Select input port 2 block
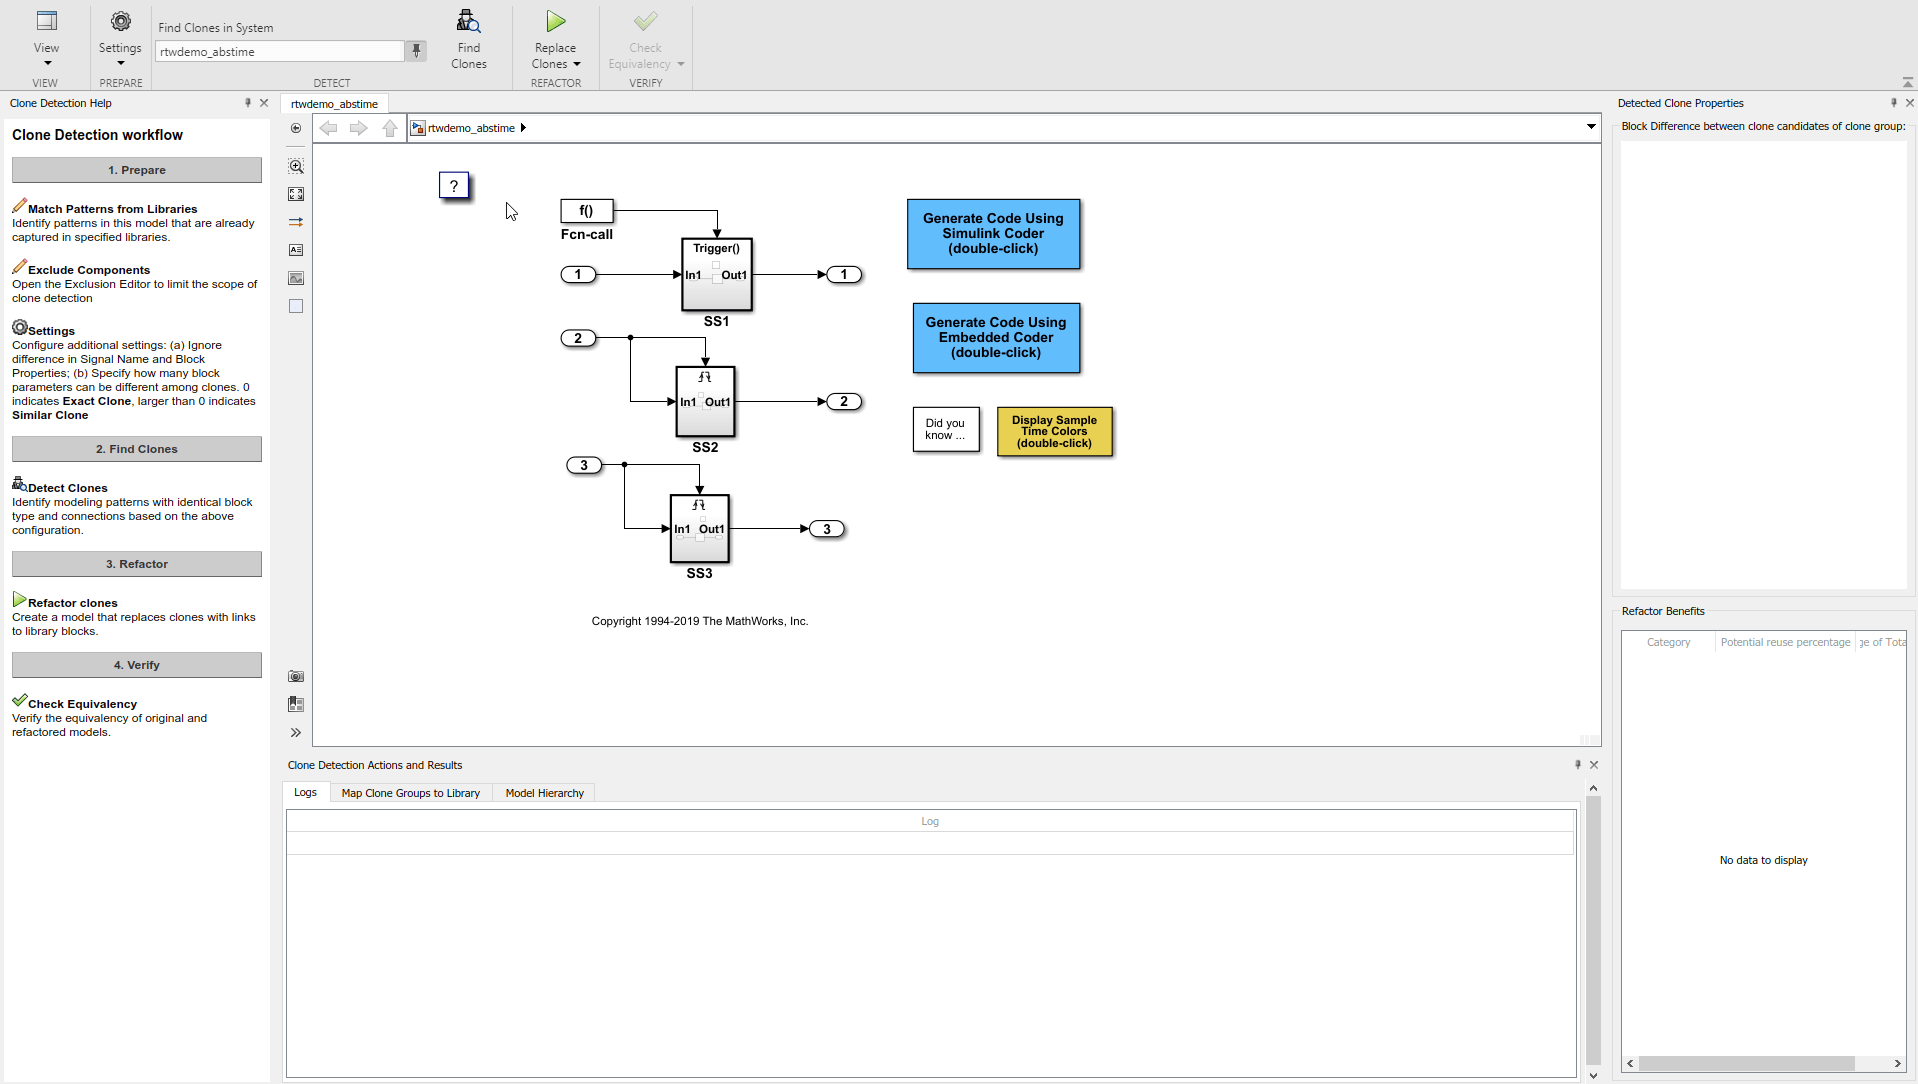The height and width of the screenshot is (1084, 1918). pyautogui.click(x=578, y=338)
